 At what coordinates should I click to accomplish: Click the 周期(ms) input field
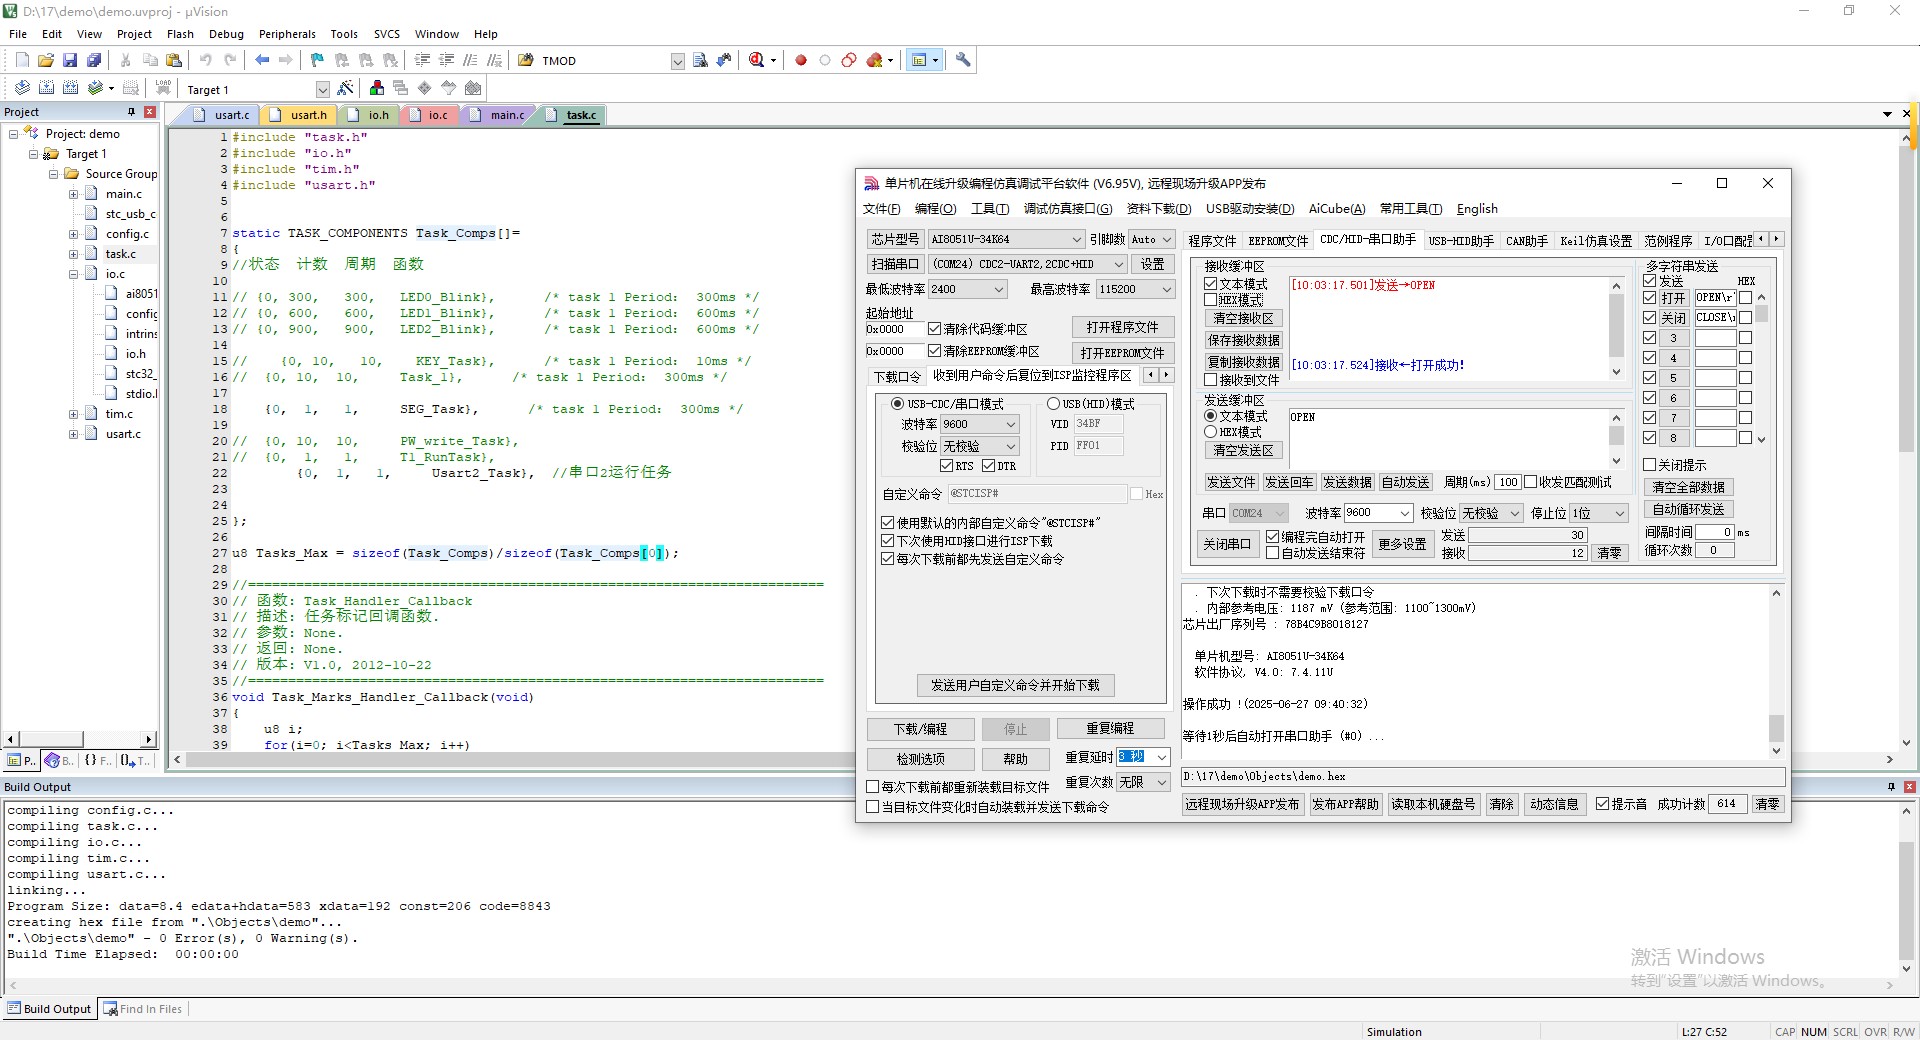click(1508, 482)
